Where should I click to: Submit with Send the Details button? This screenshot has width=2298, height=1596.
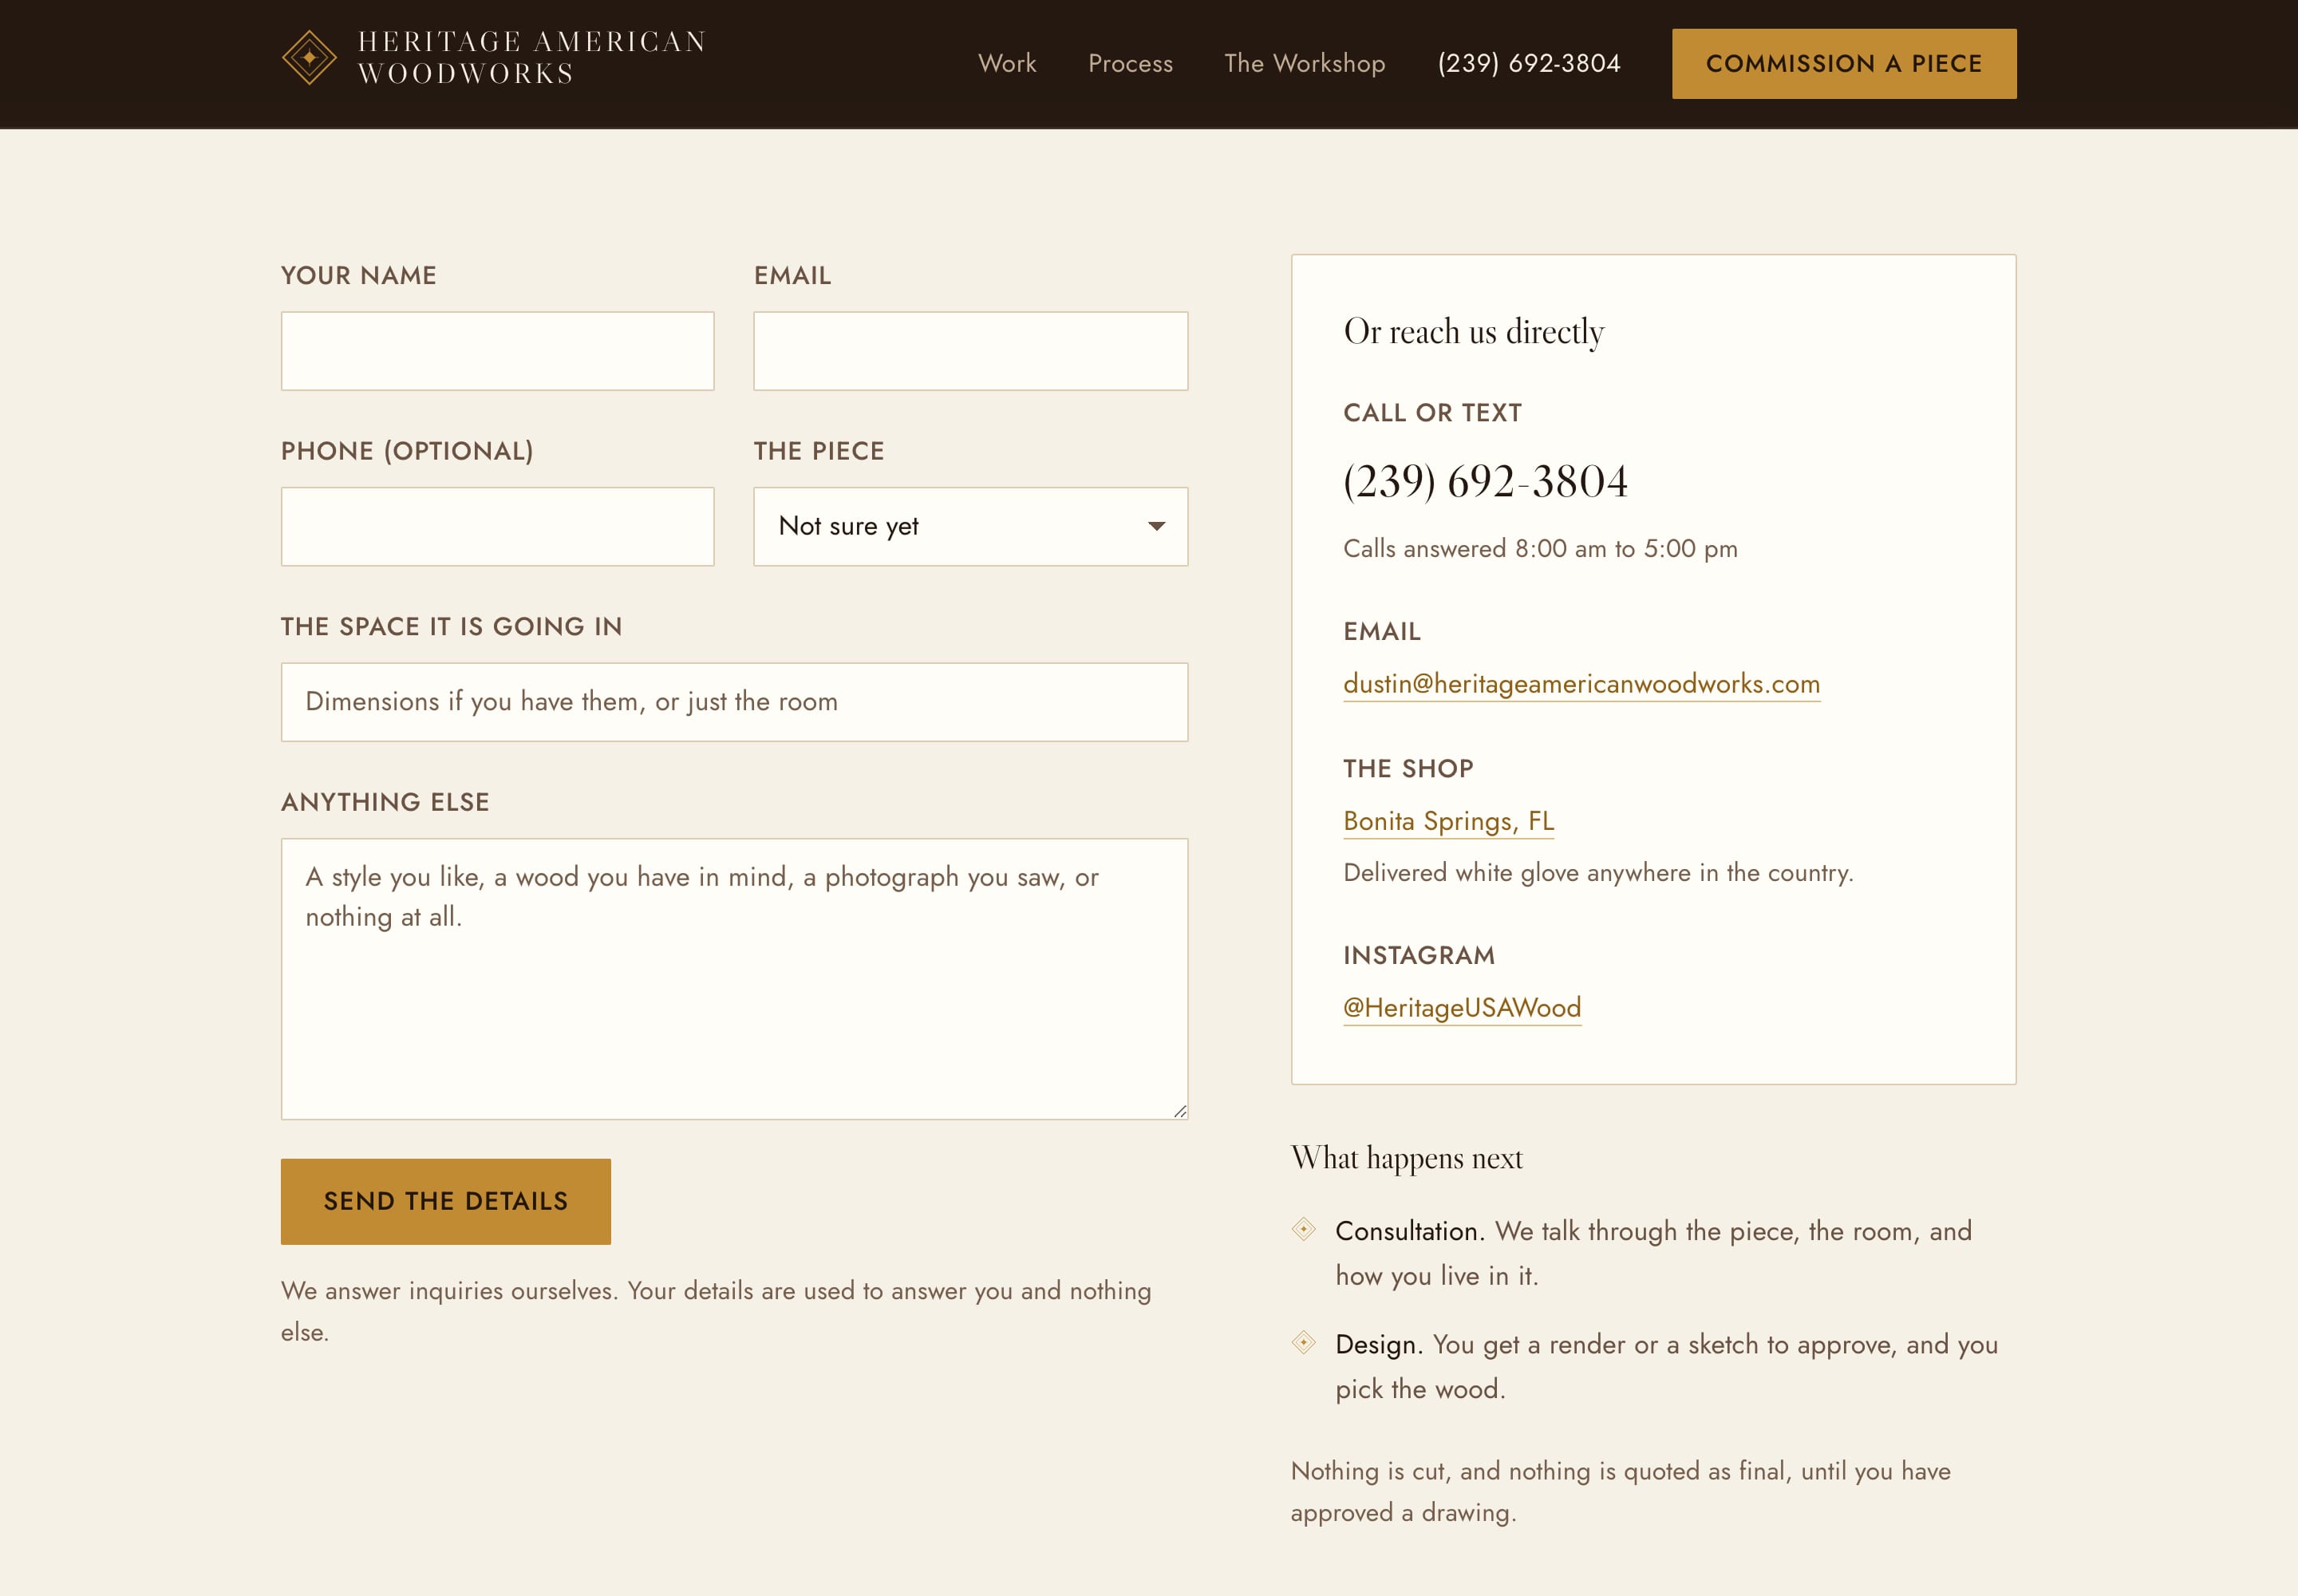(x=446, y=1202)
